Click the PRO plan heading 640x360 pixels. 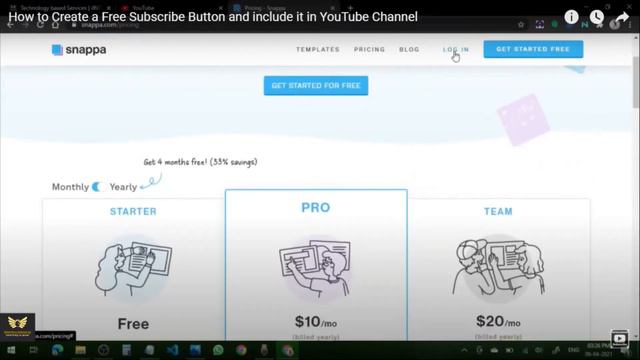click(316, 207)
